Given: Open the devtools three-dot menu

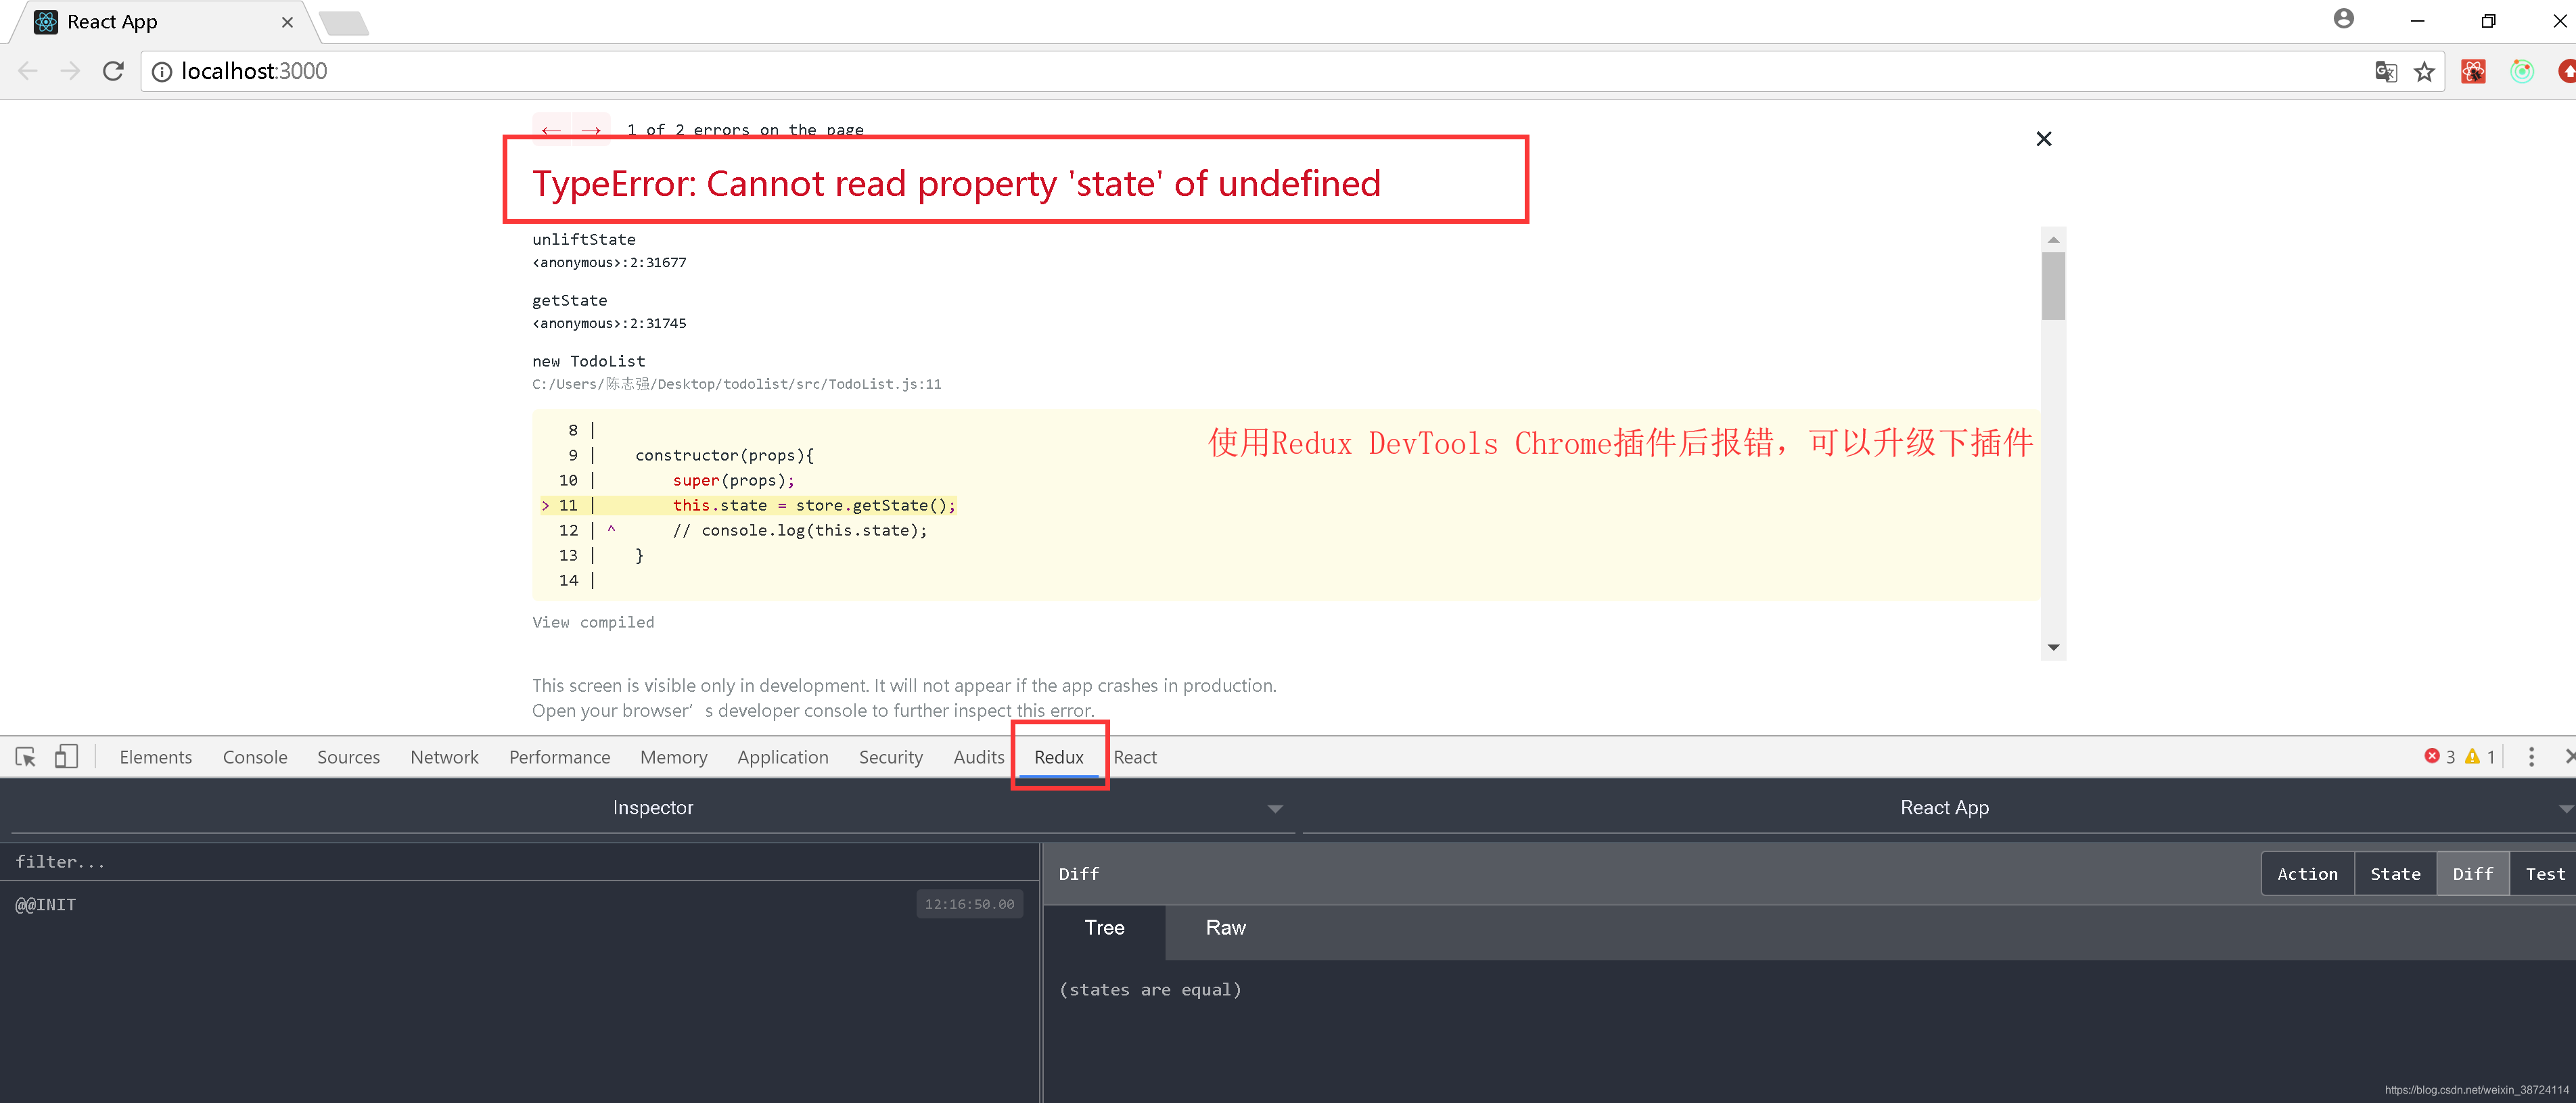Looking at the screenshot, I should (x=2531, y=757).
